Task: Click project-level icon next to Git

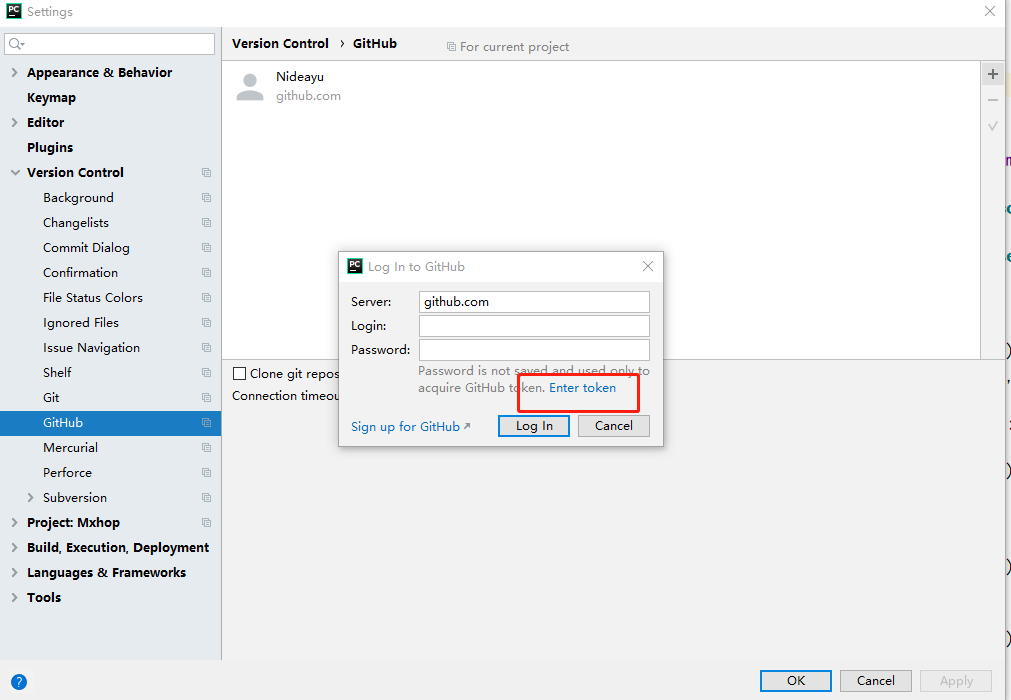Action: click(x=206, y=398)
